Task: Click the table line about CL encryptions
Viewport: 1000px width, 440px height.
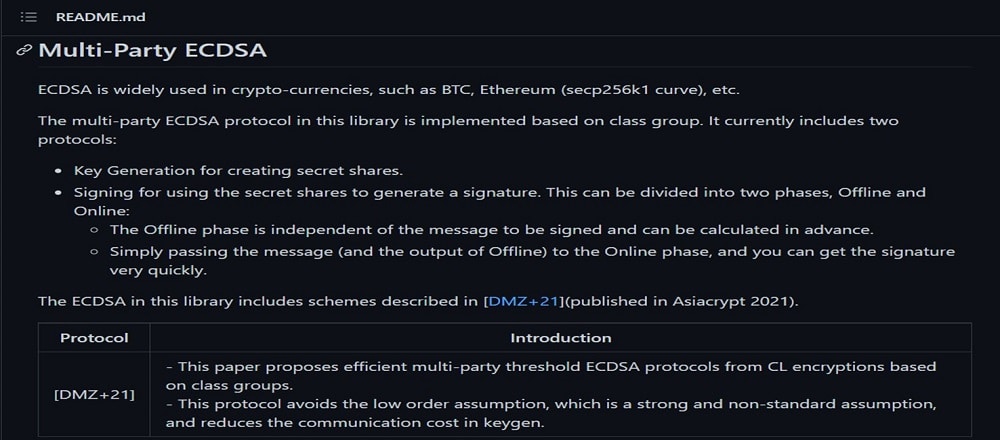Action: pos(551,376)
